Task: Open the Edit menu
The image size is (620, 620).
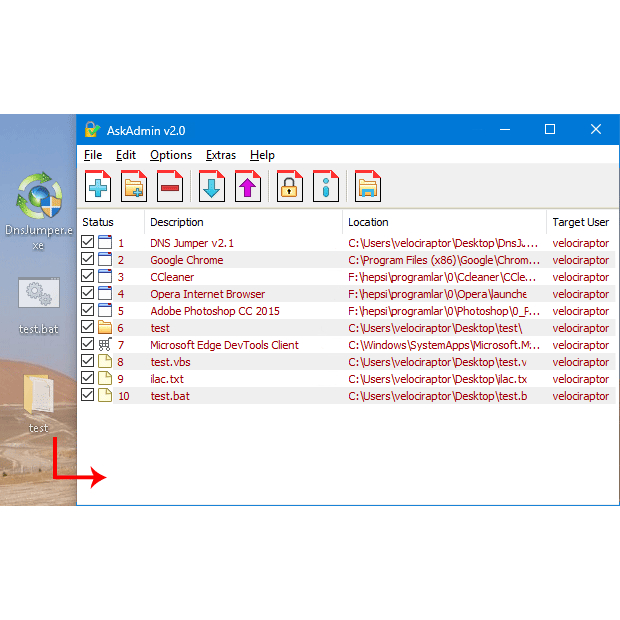Action: 126,155
